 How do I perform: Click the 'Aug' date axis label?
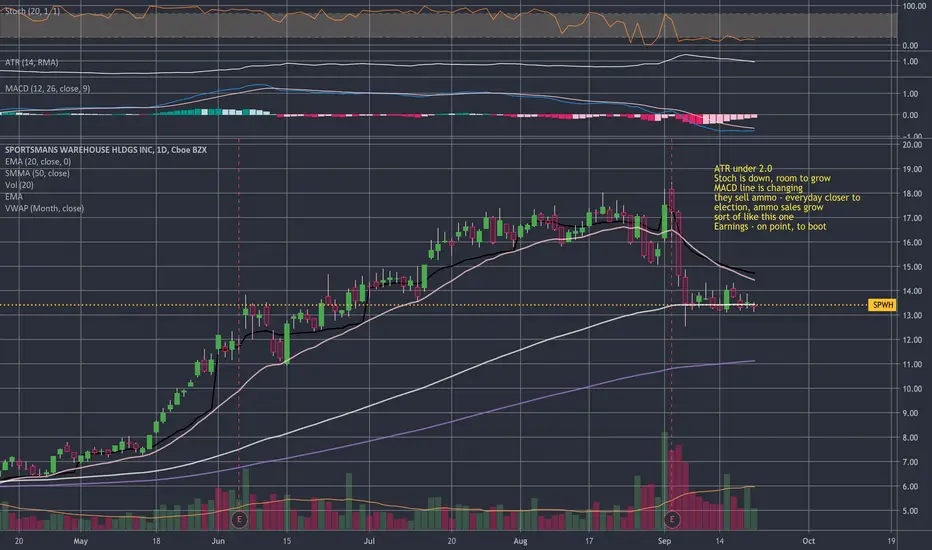point(520,541)
